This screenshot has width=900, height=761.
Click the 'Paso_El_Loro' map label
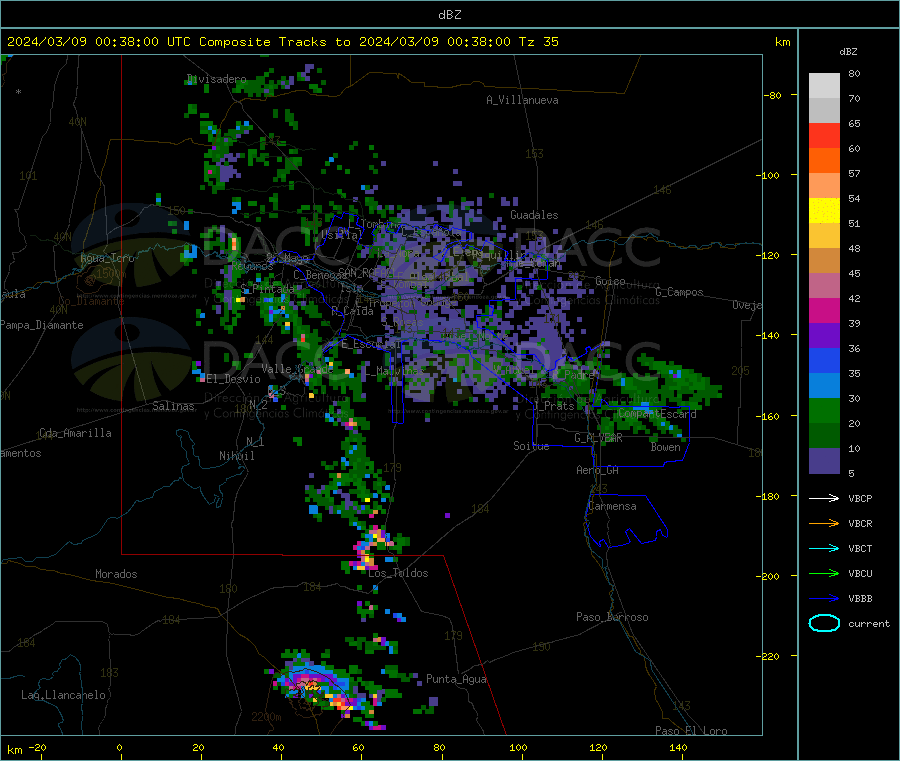pos(691,731)
